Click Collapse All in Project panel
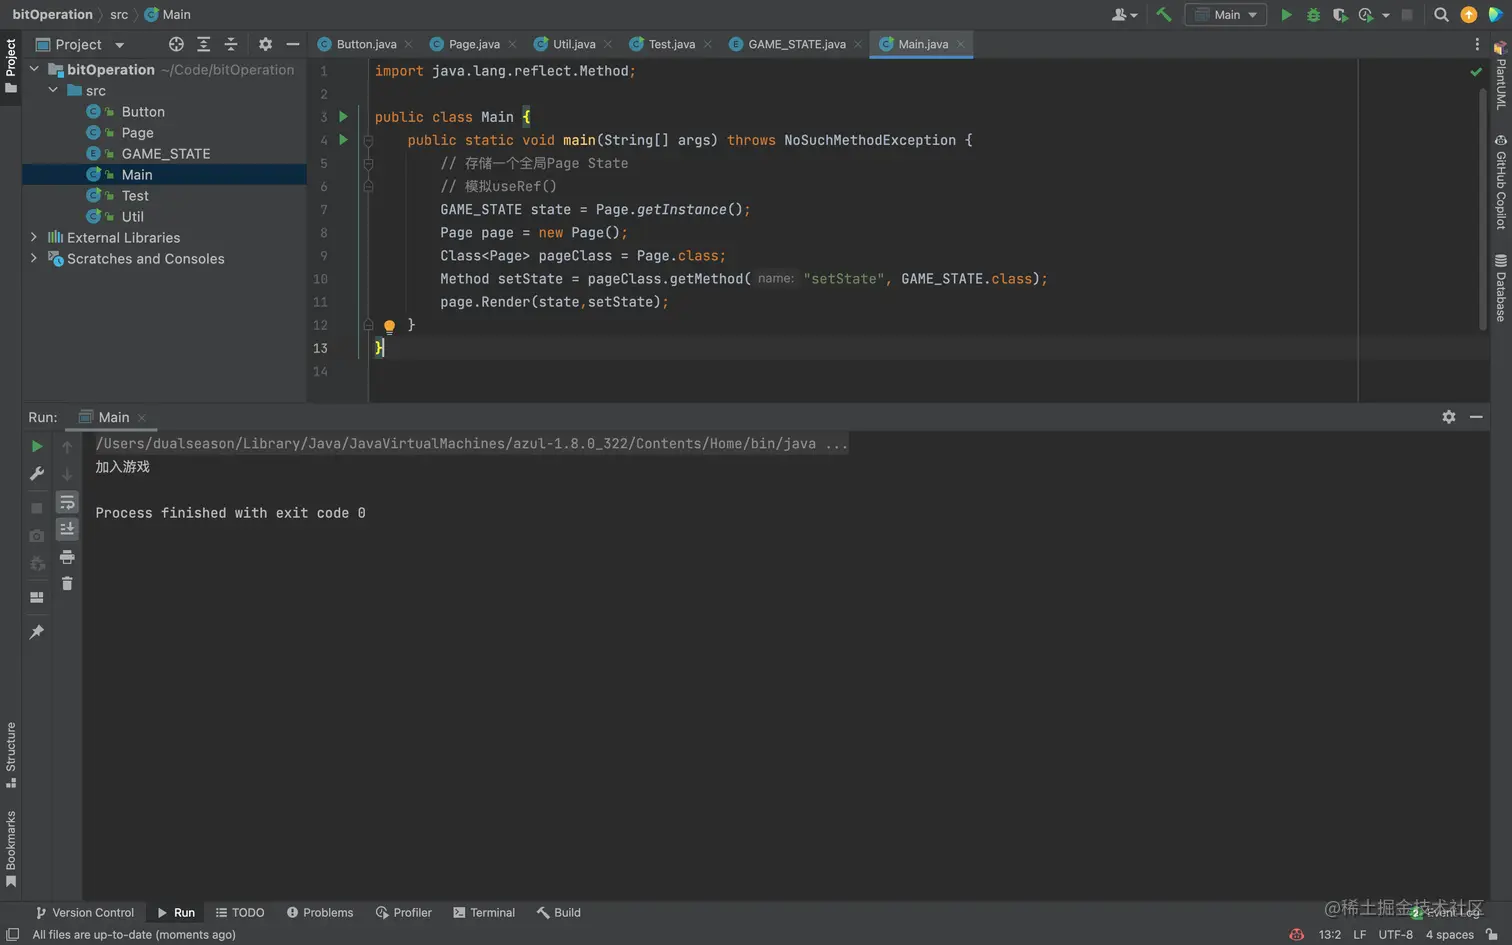Screen dimensions: 1512x945 pos(230,44)
